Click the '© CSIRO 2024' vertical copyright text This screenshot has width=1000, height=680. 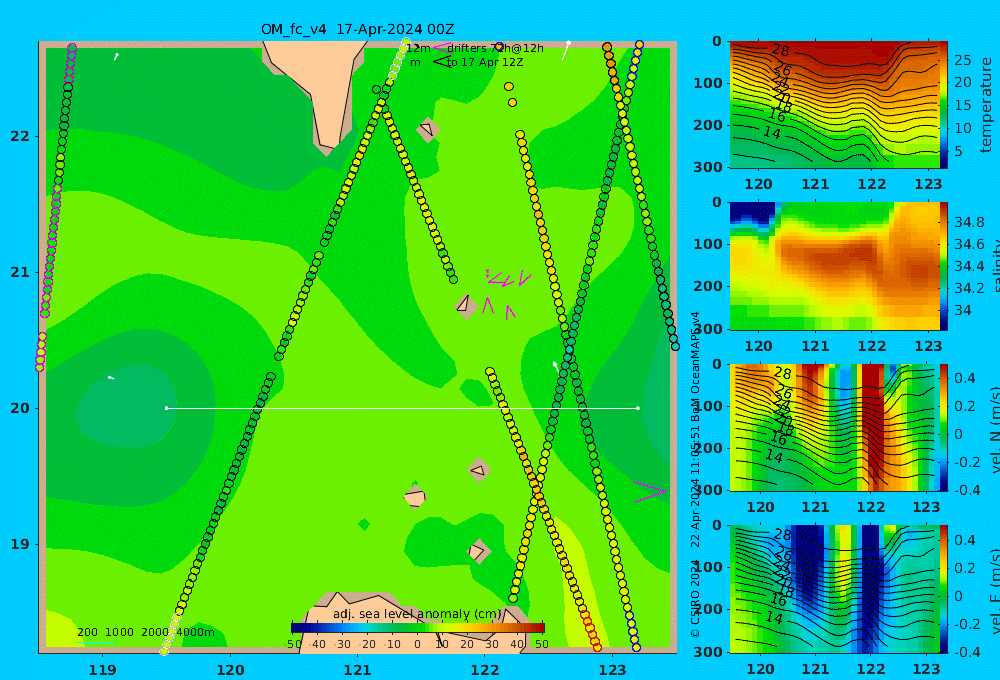click(695, 599)
